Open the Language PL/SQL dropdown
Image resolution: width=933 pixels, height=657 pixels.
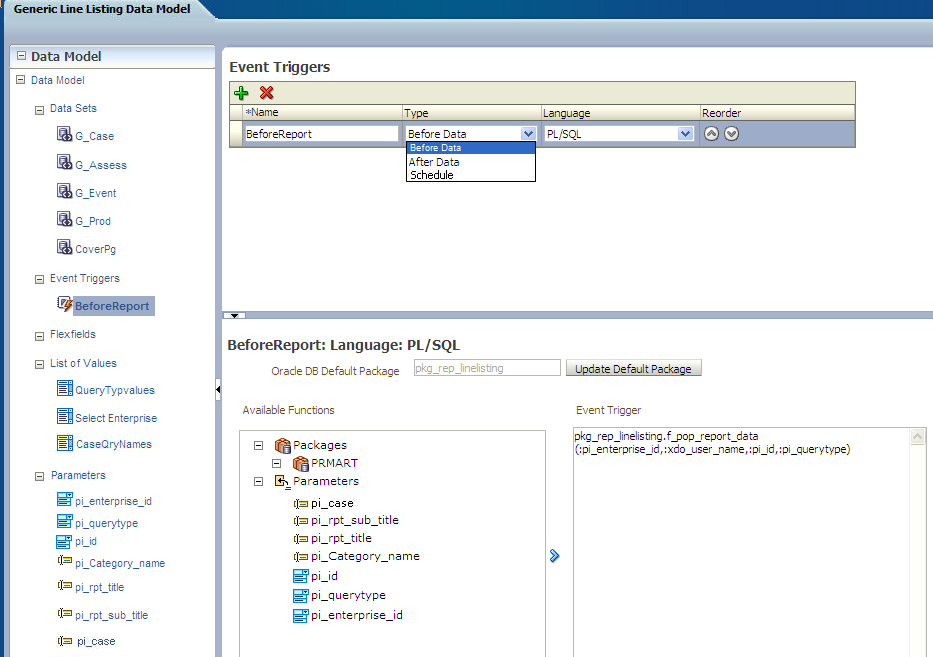point(685,134)
